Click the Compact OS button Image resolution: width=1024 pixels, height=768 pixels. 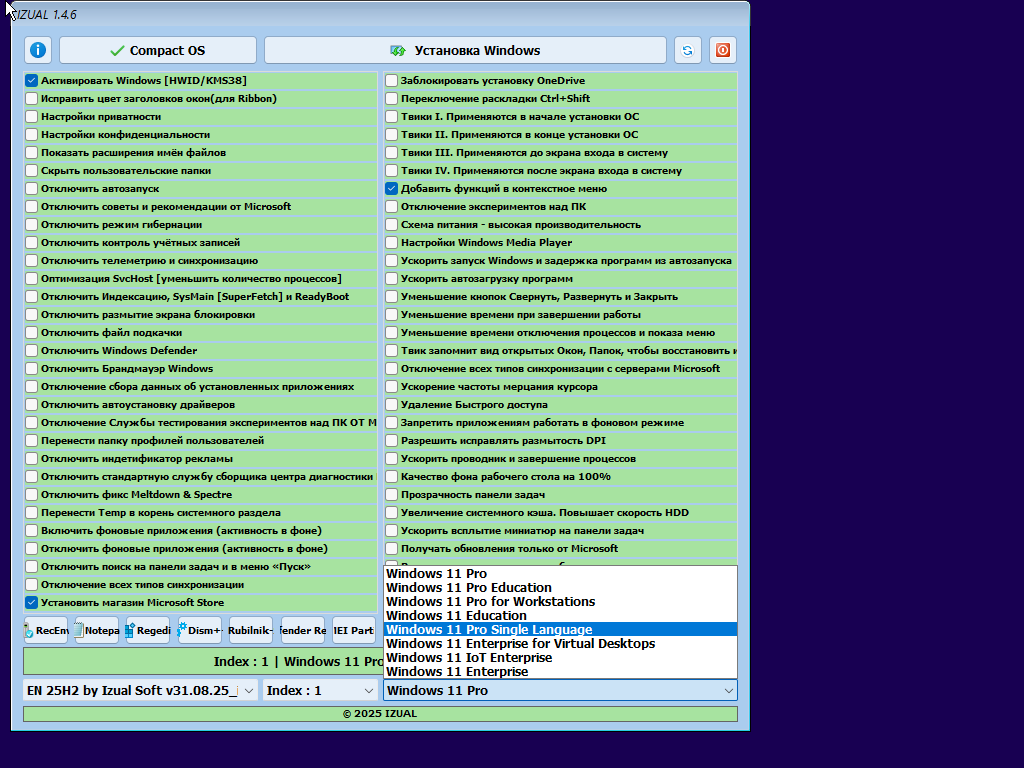[158, 50]
